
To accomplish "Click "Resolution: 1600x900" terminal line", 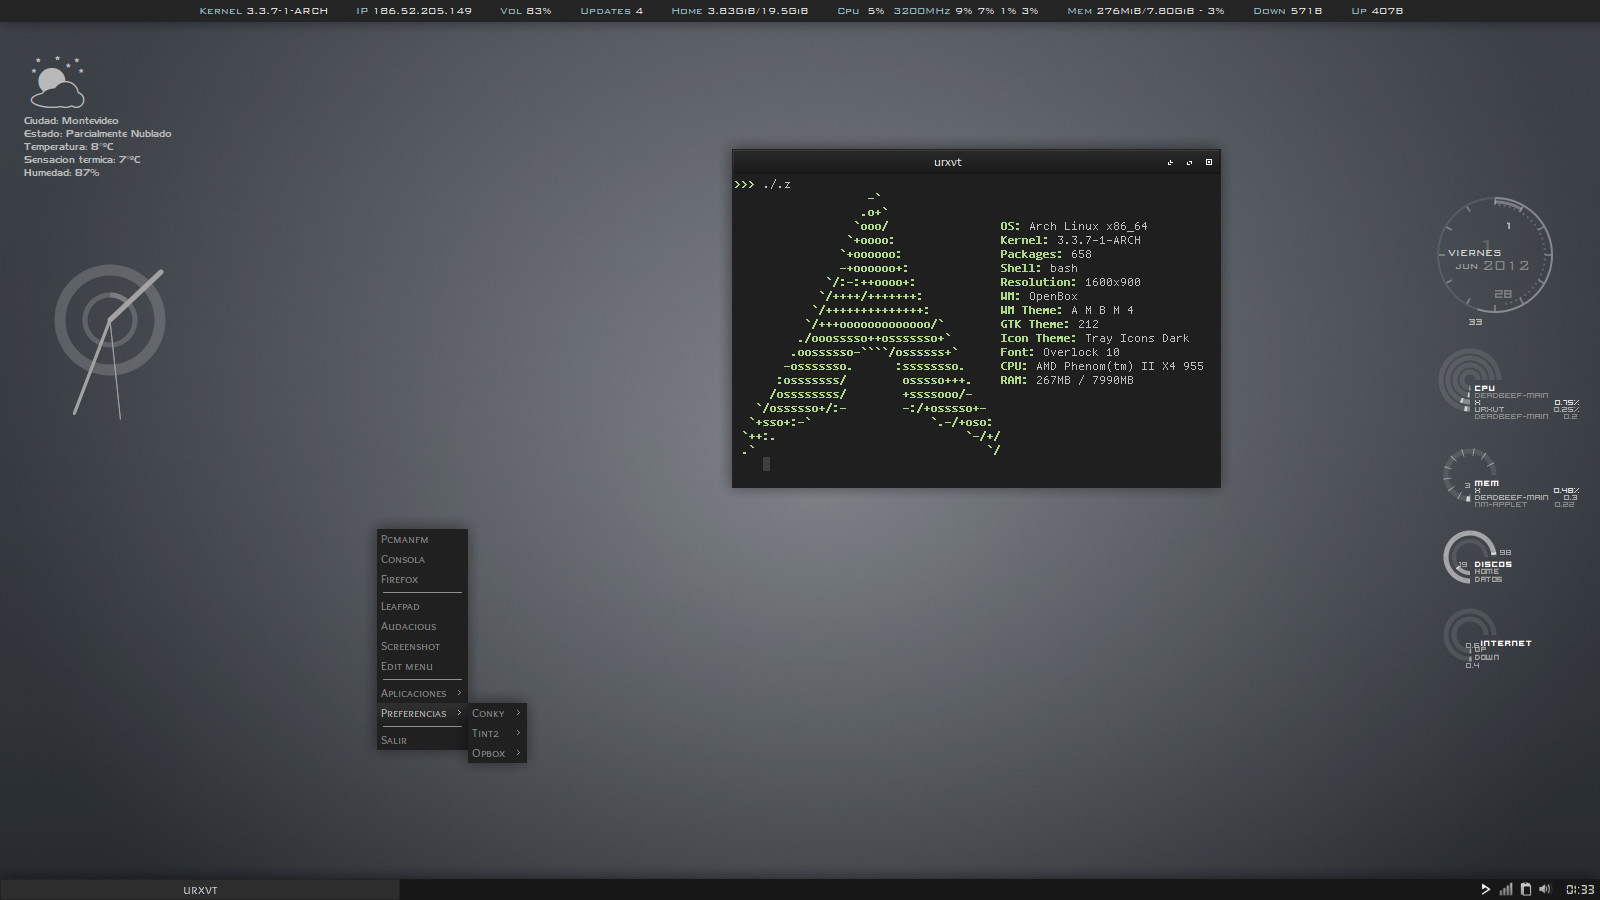I will pyautogui.click(x=1070, y=282).
